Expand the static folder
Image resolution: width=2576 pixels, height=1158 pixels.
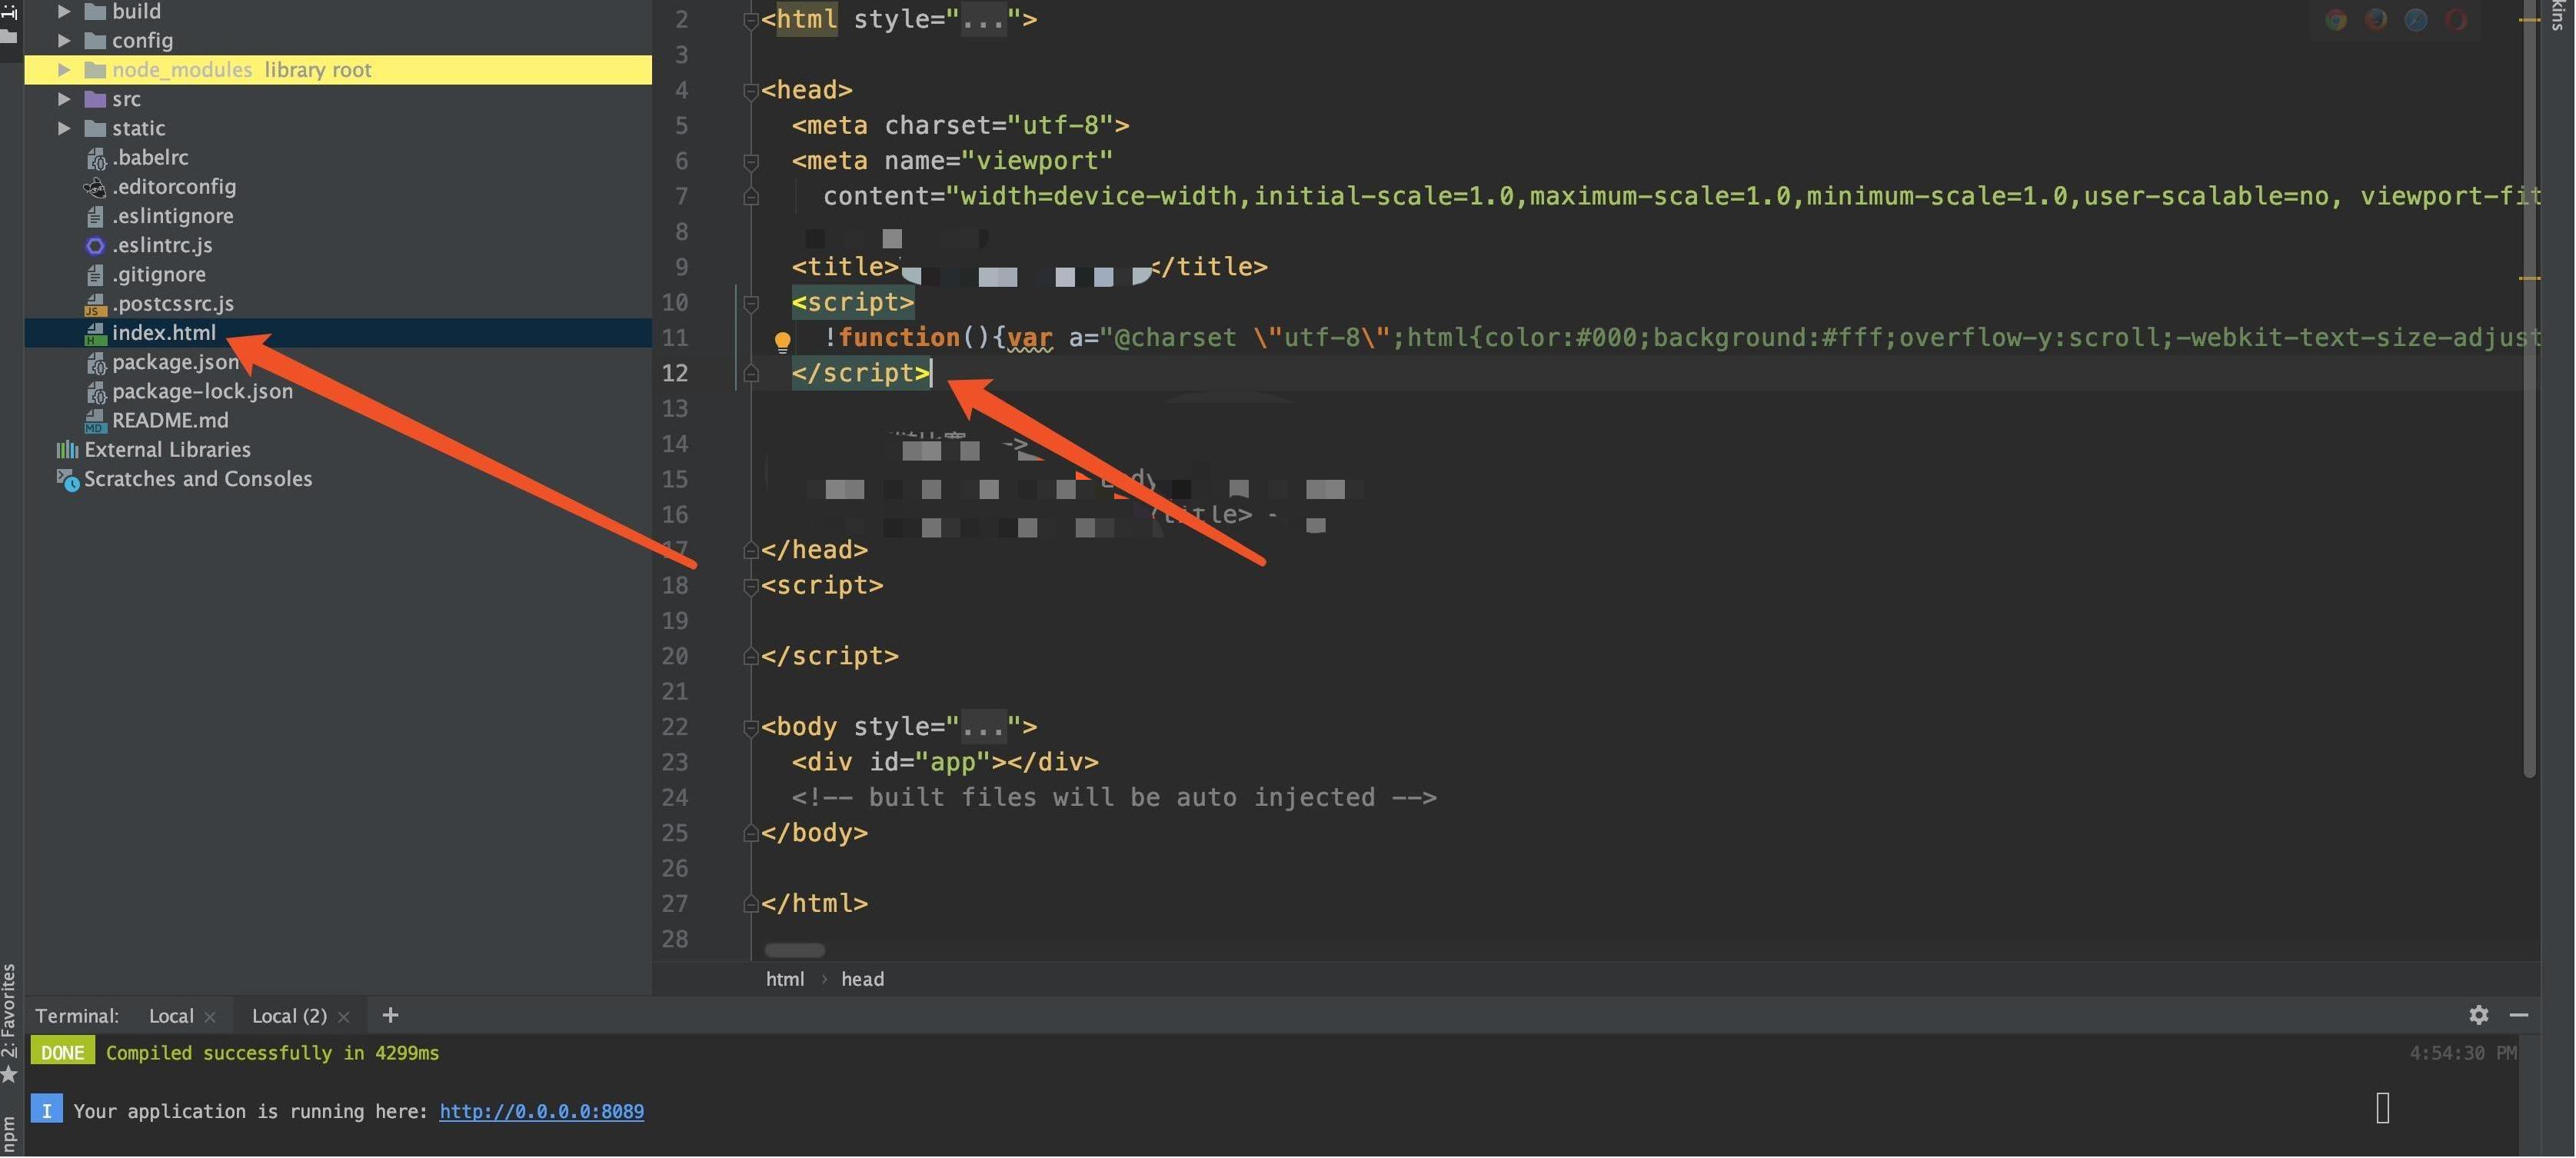(x=64, y=128)
